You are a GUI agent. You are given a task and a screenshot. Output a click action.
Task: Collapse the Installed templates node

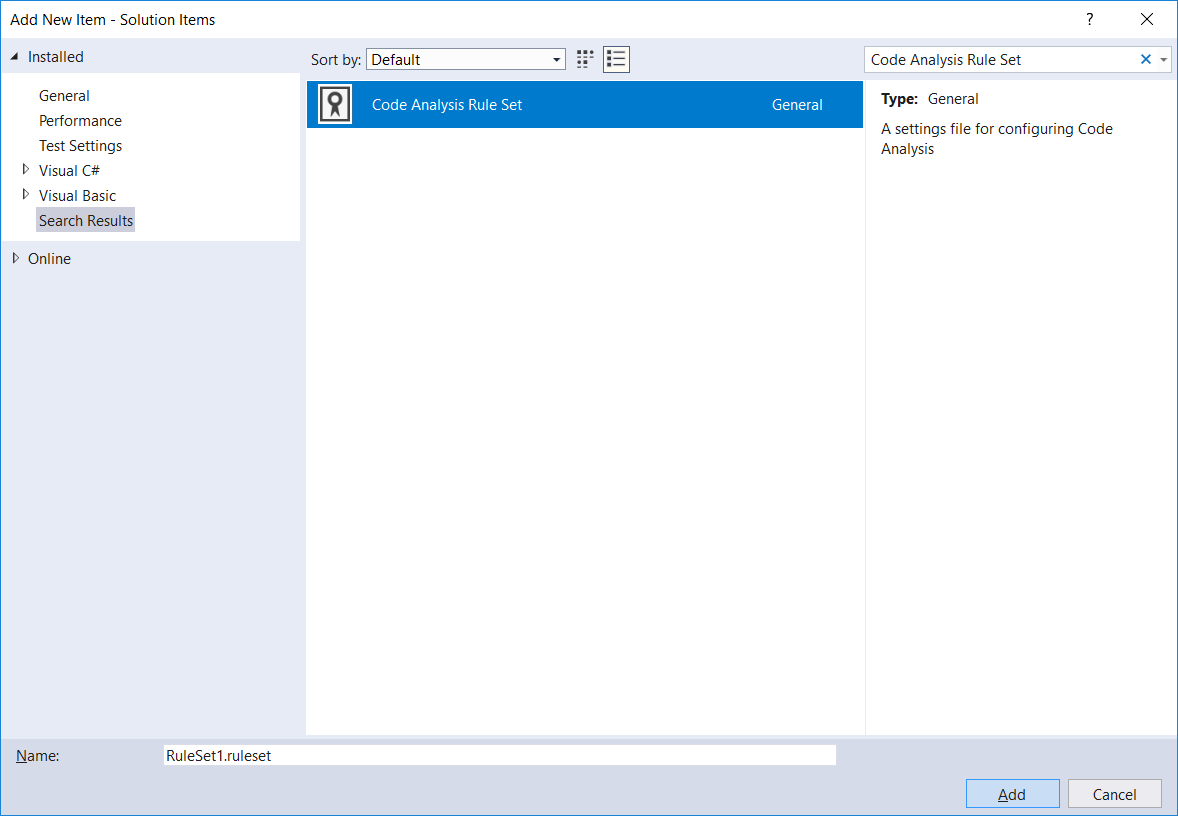point(15,57)
